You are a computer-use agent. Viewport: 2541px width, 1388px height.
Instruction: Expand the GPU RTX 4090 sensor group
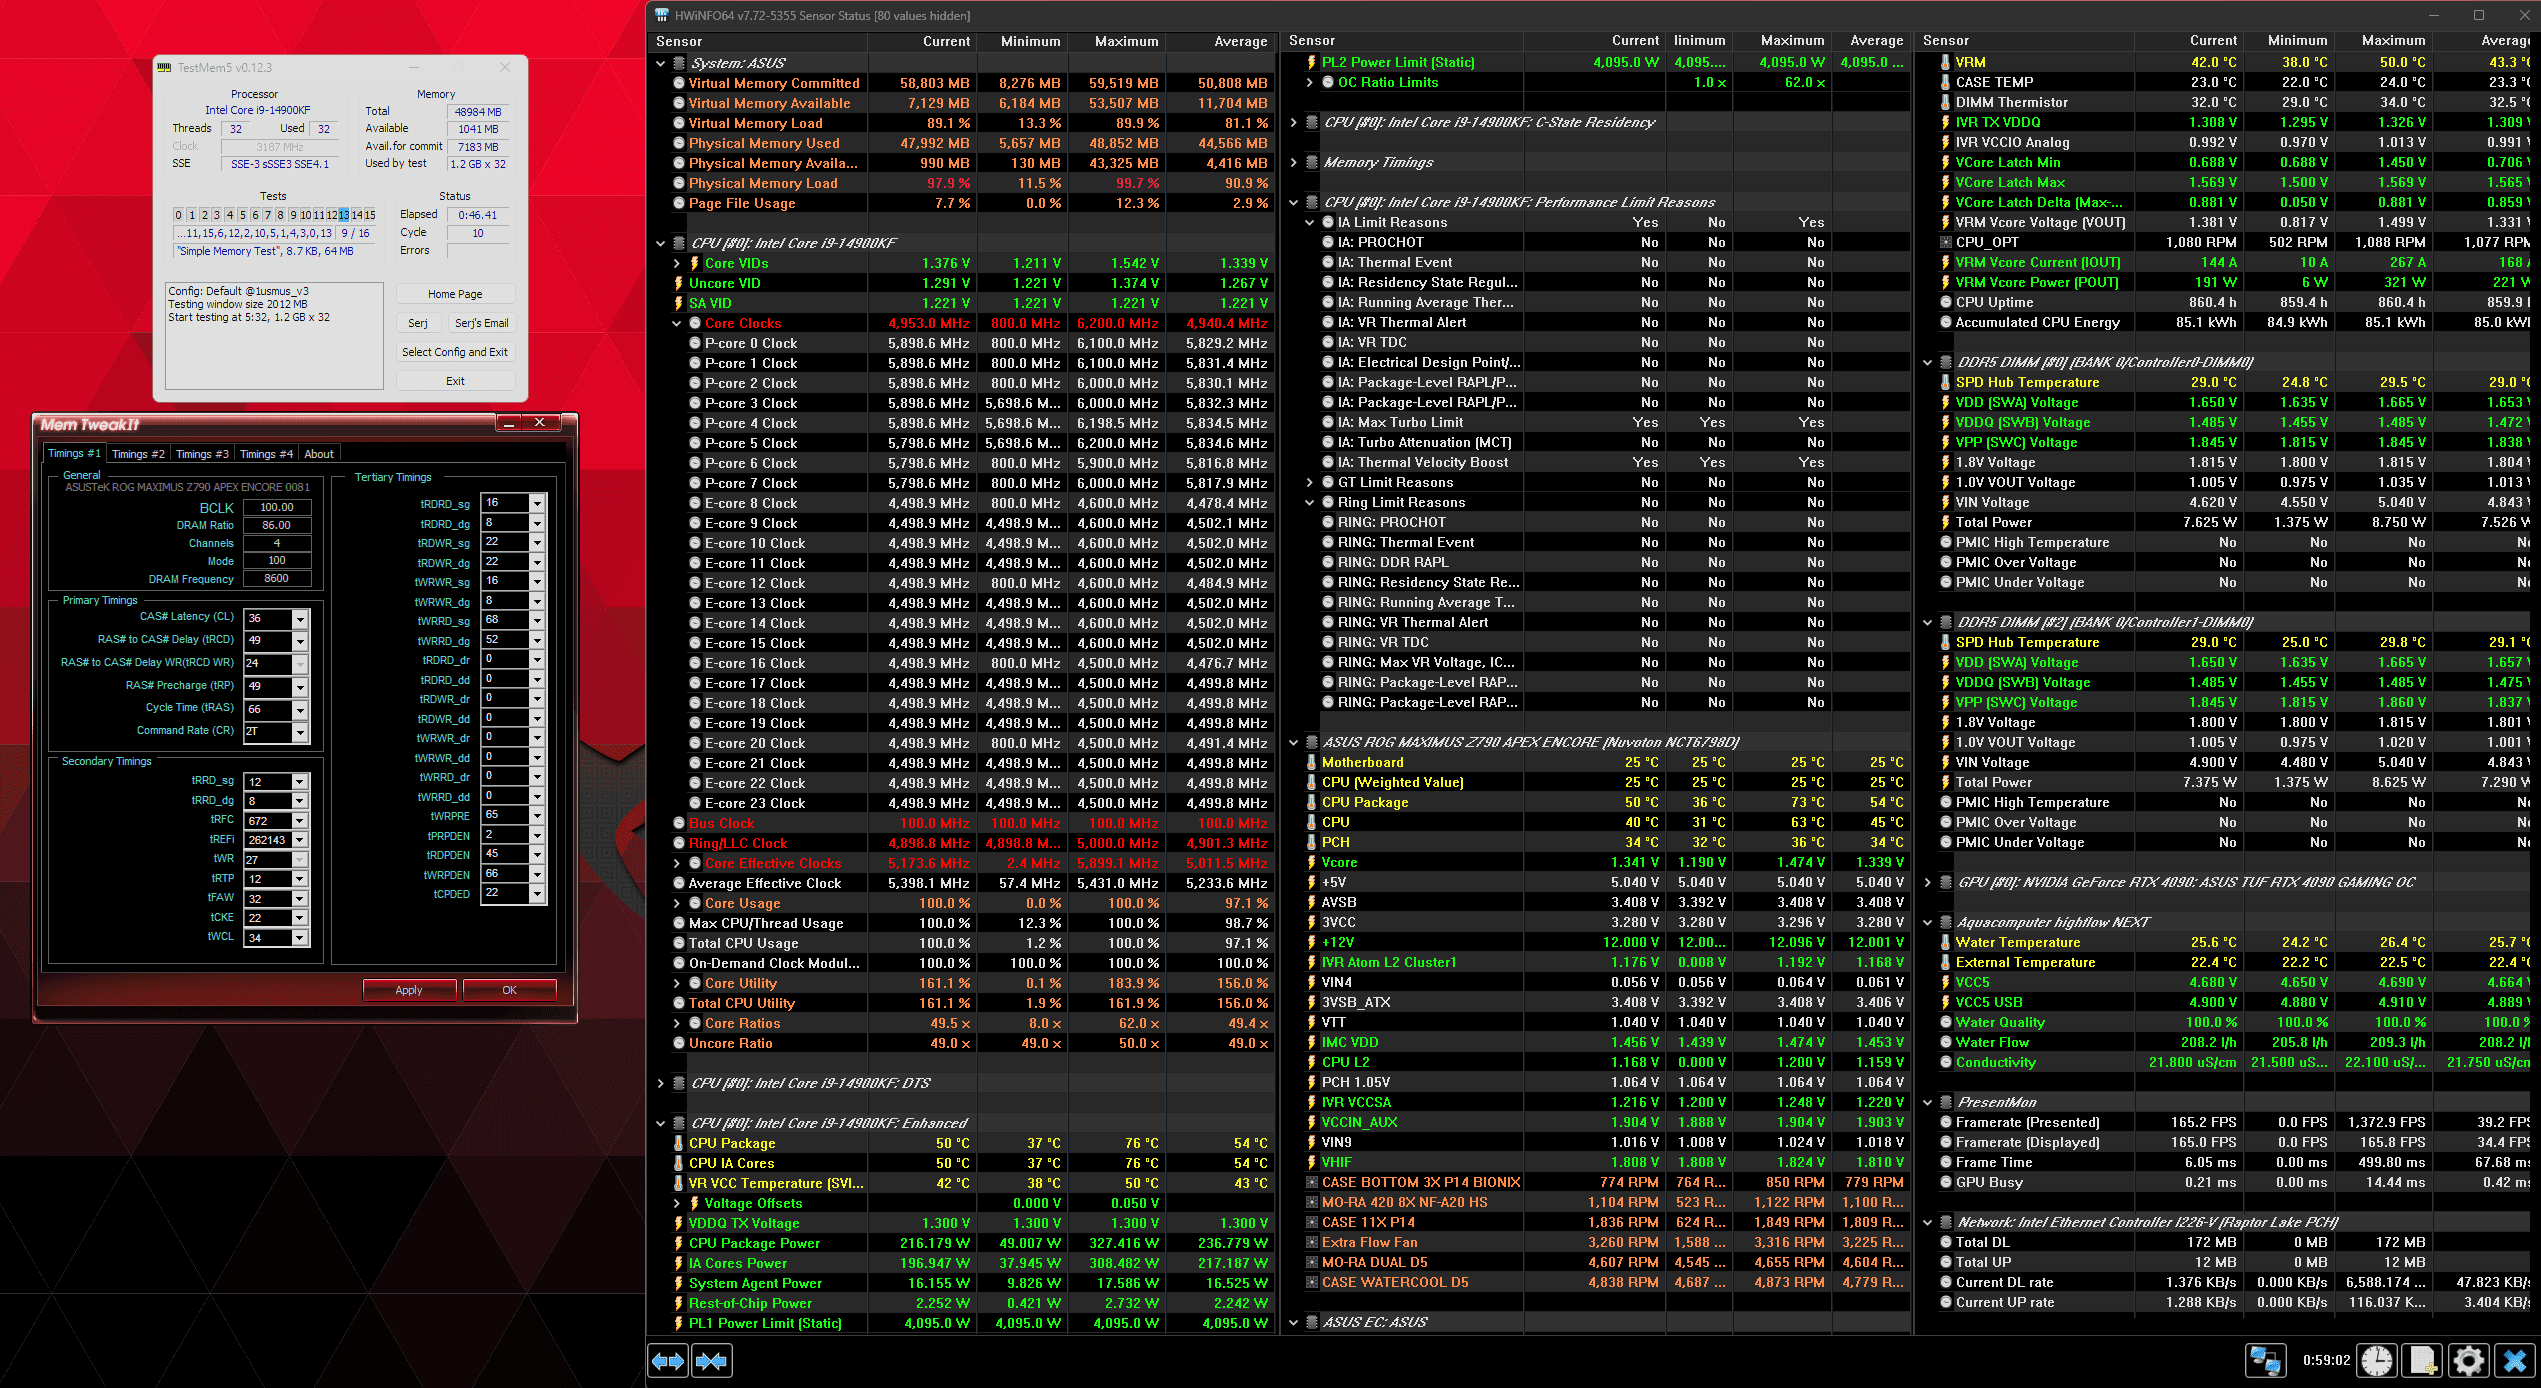[x=1927, y=882]
